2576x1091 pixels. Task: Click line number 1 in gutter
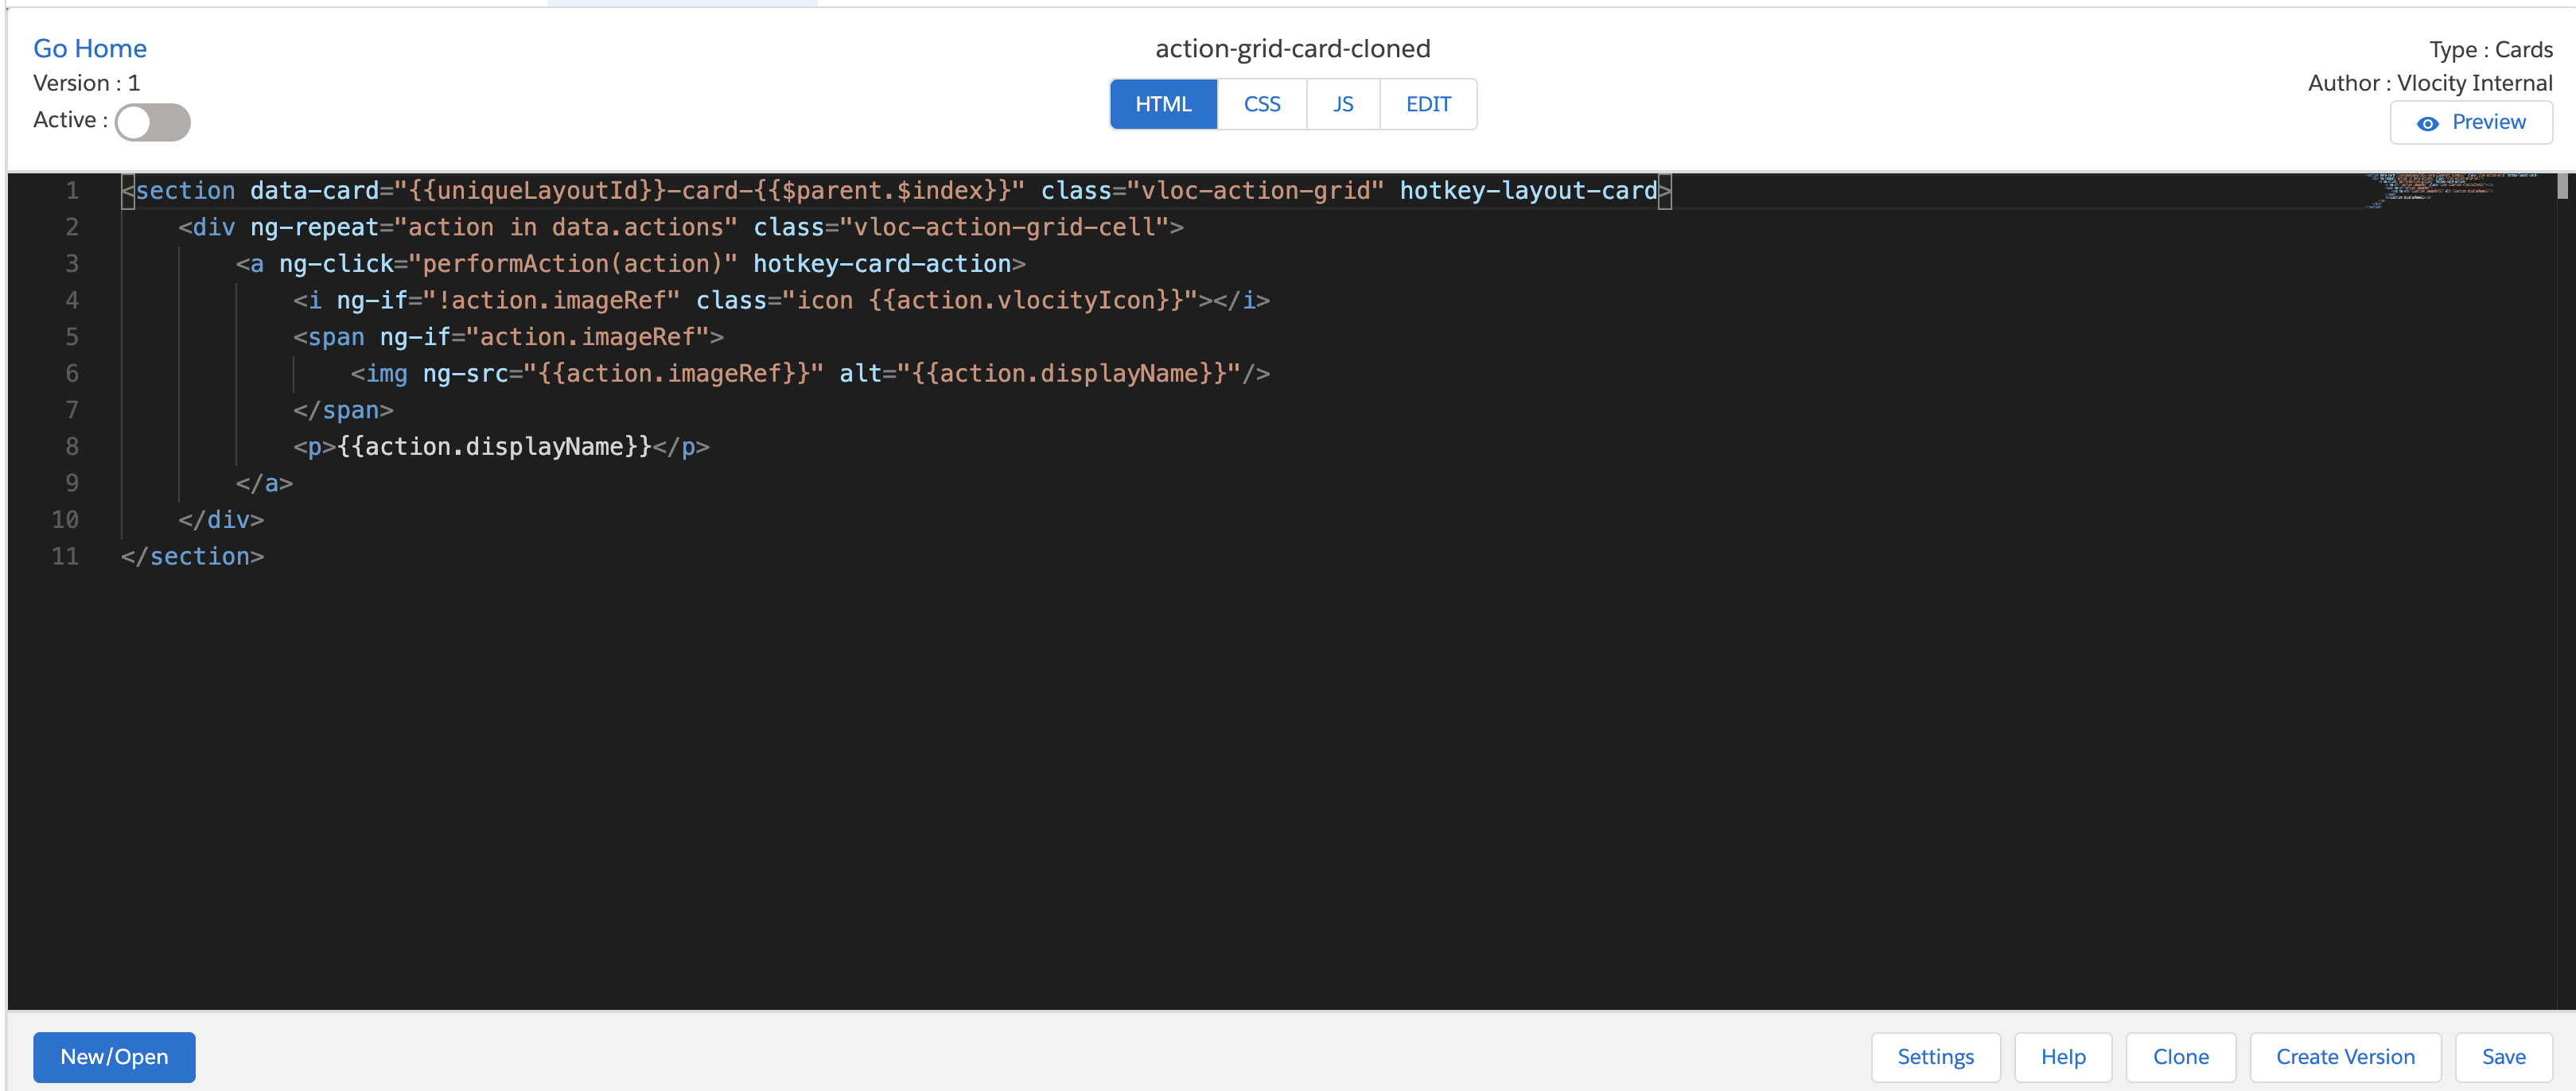coord(72,190)
